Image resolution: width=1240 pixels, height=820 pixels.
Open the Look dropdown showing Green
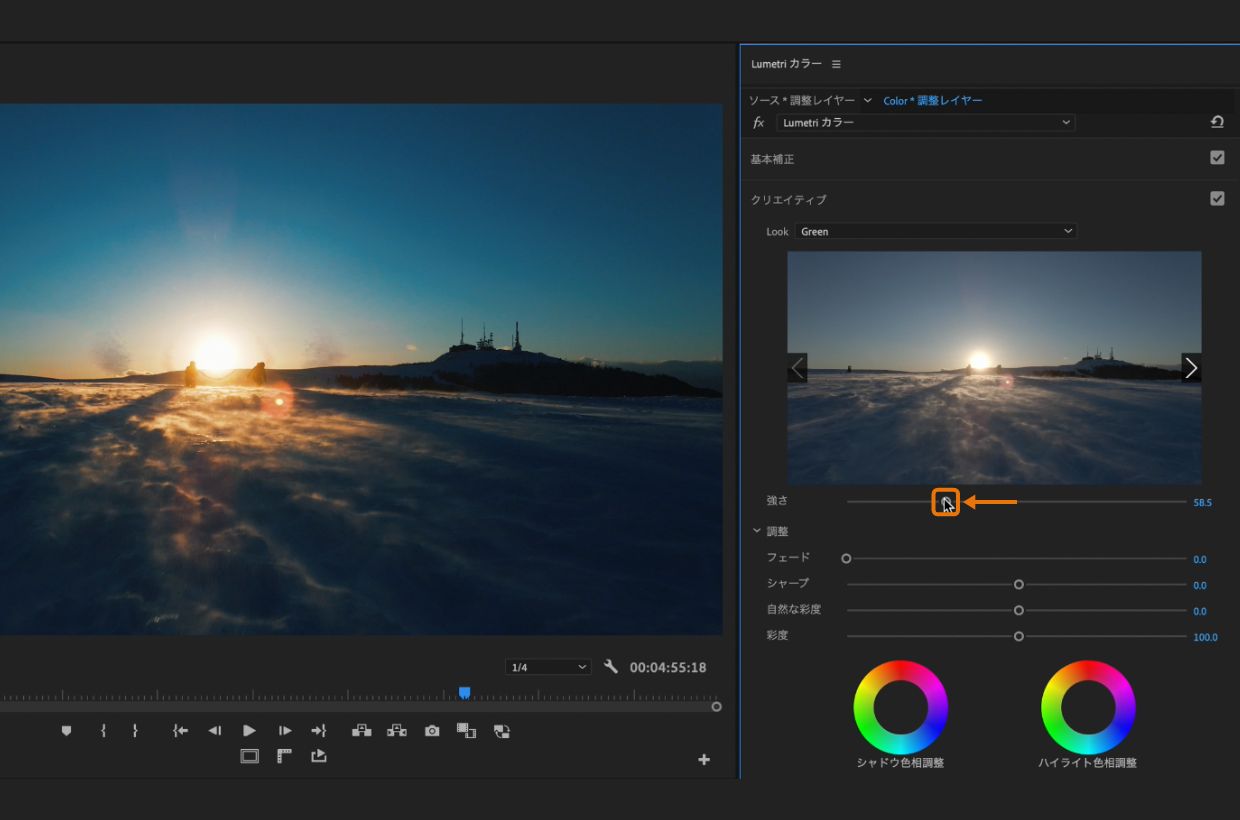click(x=935, y=231)
